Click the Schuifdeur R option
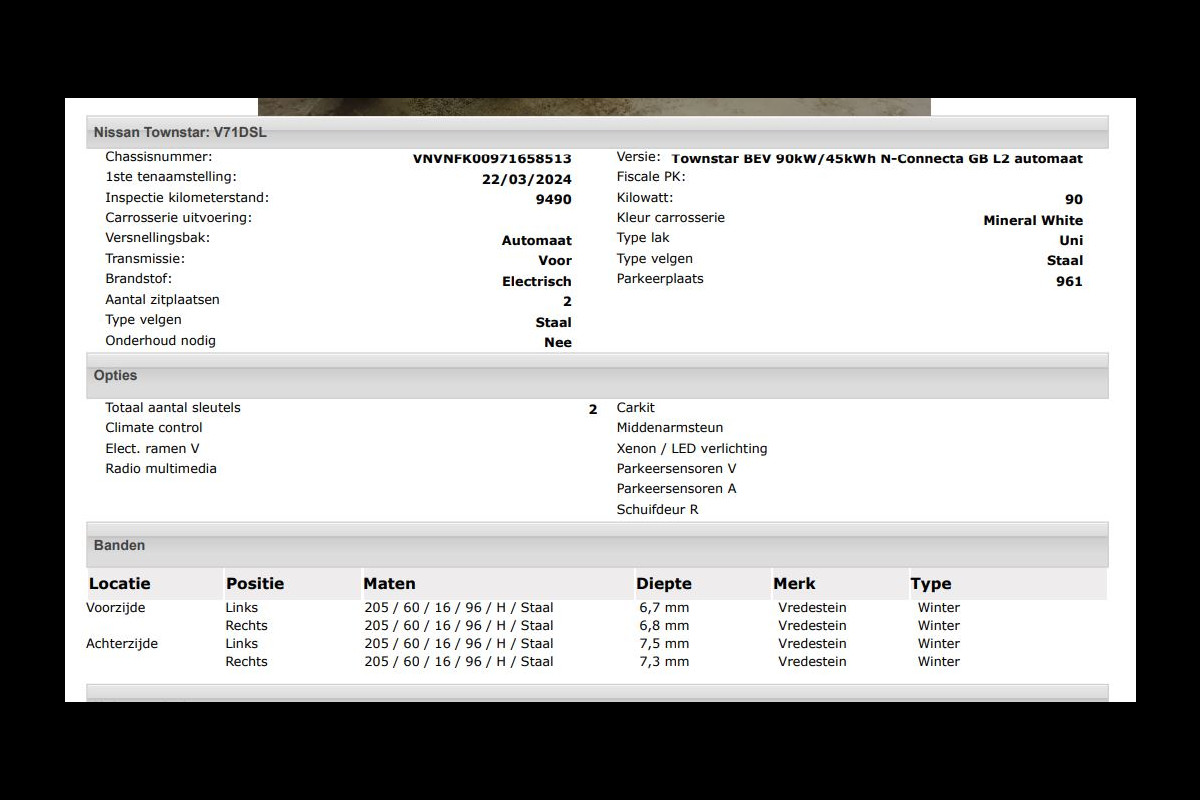This screenshot has width=1200, height=800. click(x=657, y=510)
